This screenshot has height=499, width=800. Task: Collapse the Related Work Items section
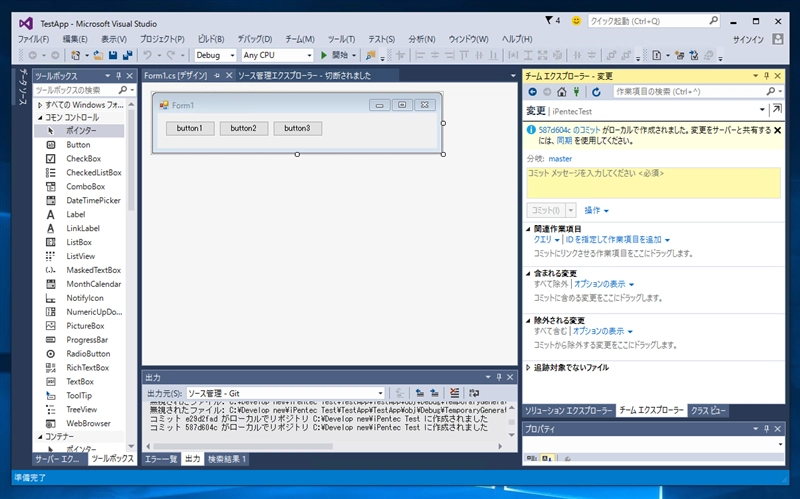tap(529, 229)
